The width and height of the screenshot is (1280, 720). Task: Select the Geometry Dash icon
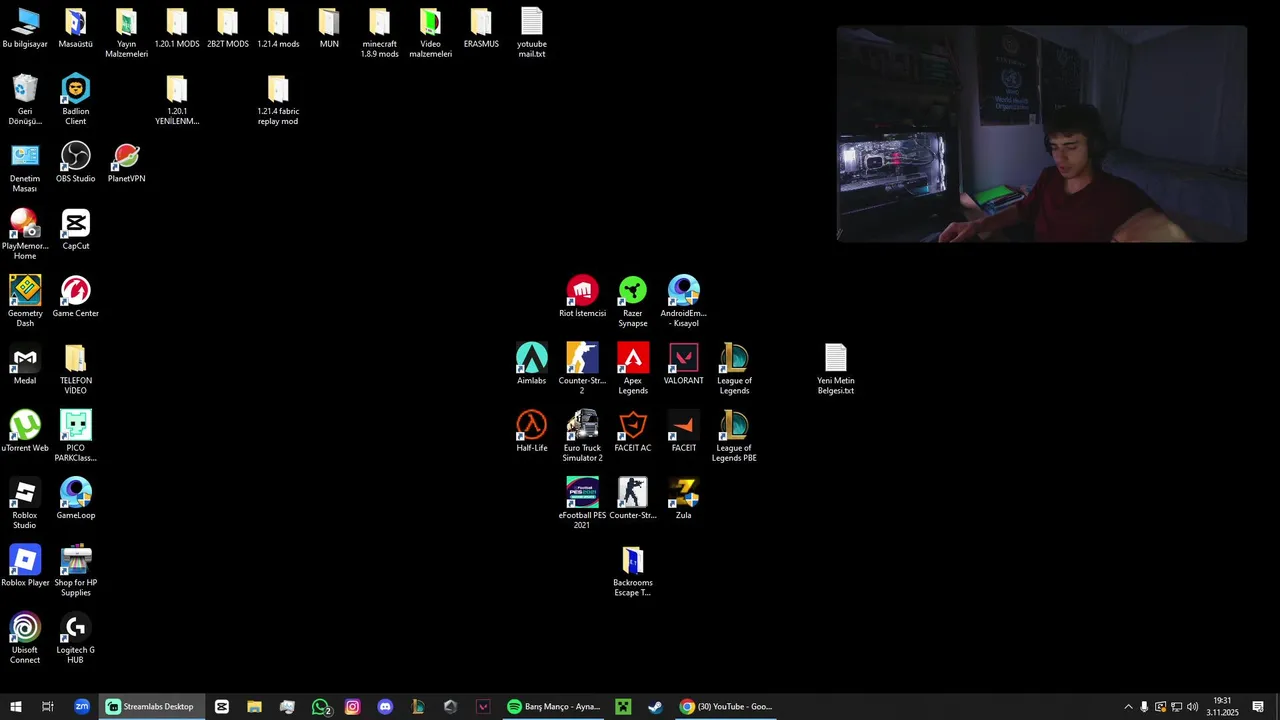pyautogui.click(x=25, y=301)
